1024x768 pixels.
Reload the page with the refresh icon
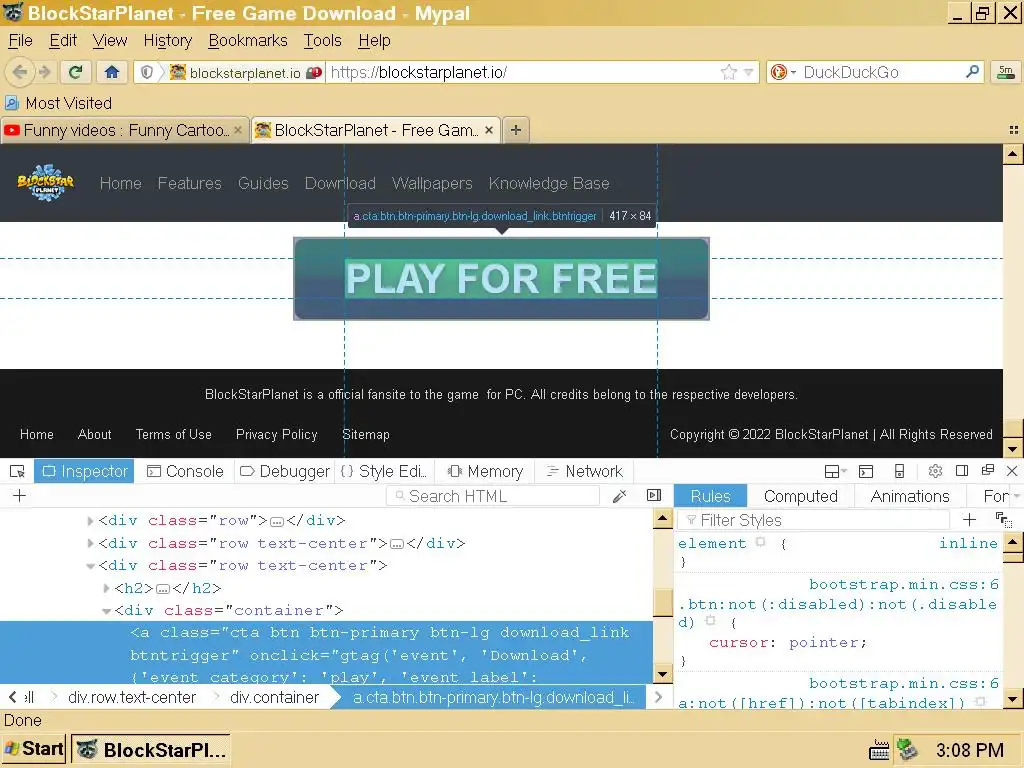tap(75, 72)
